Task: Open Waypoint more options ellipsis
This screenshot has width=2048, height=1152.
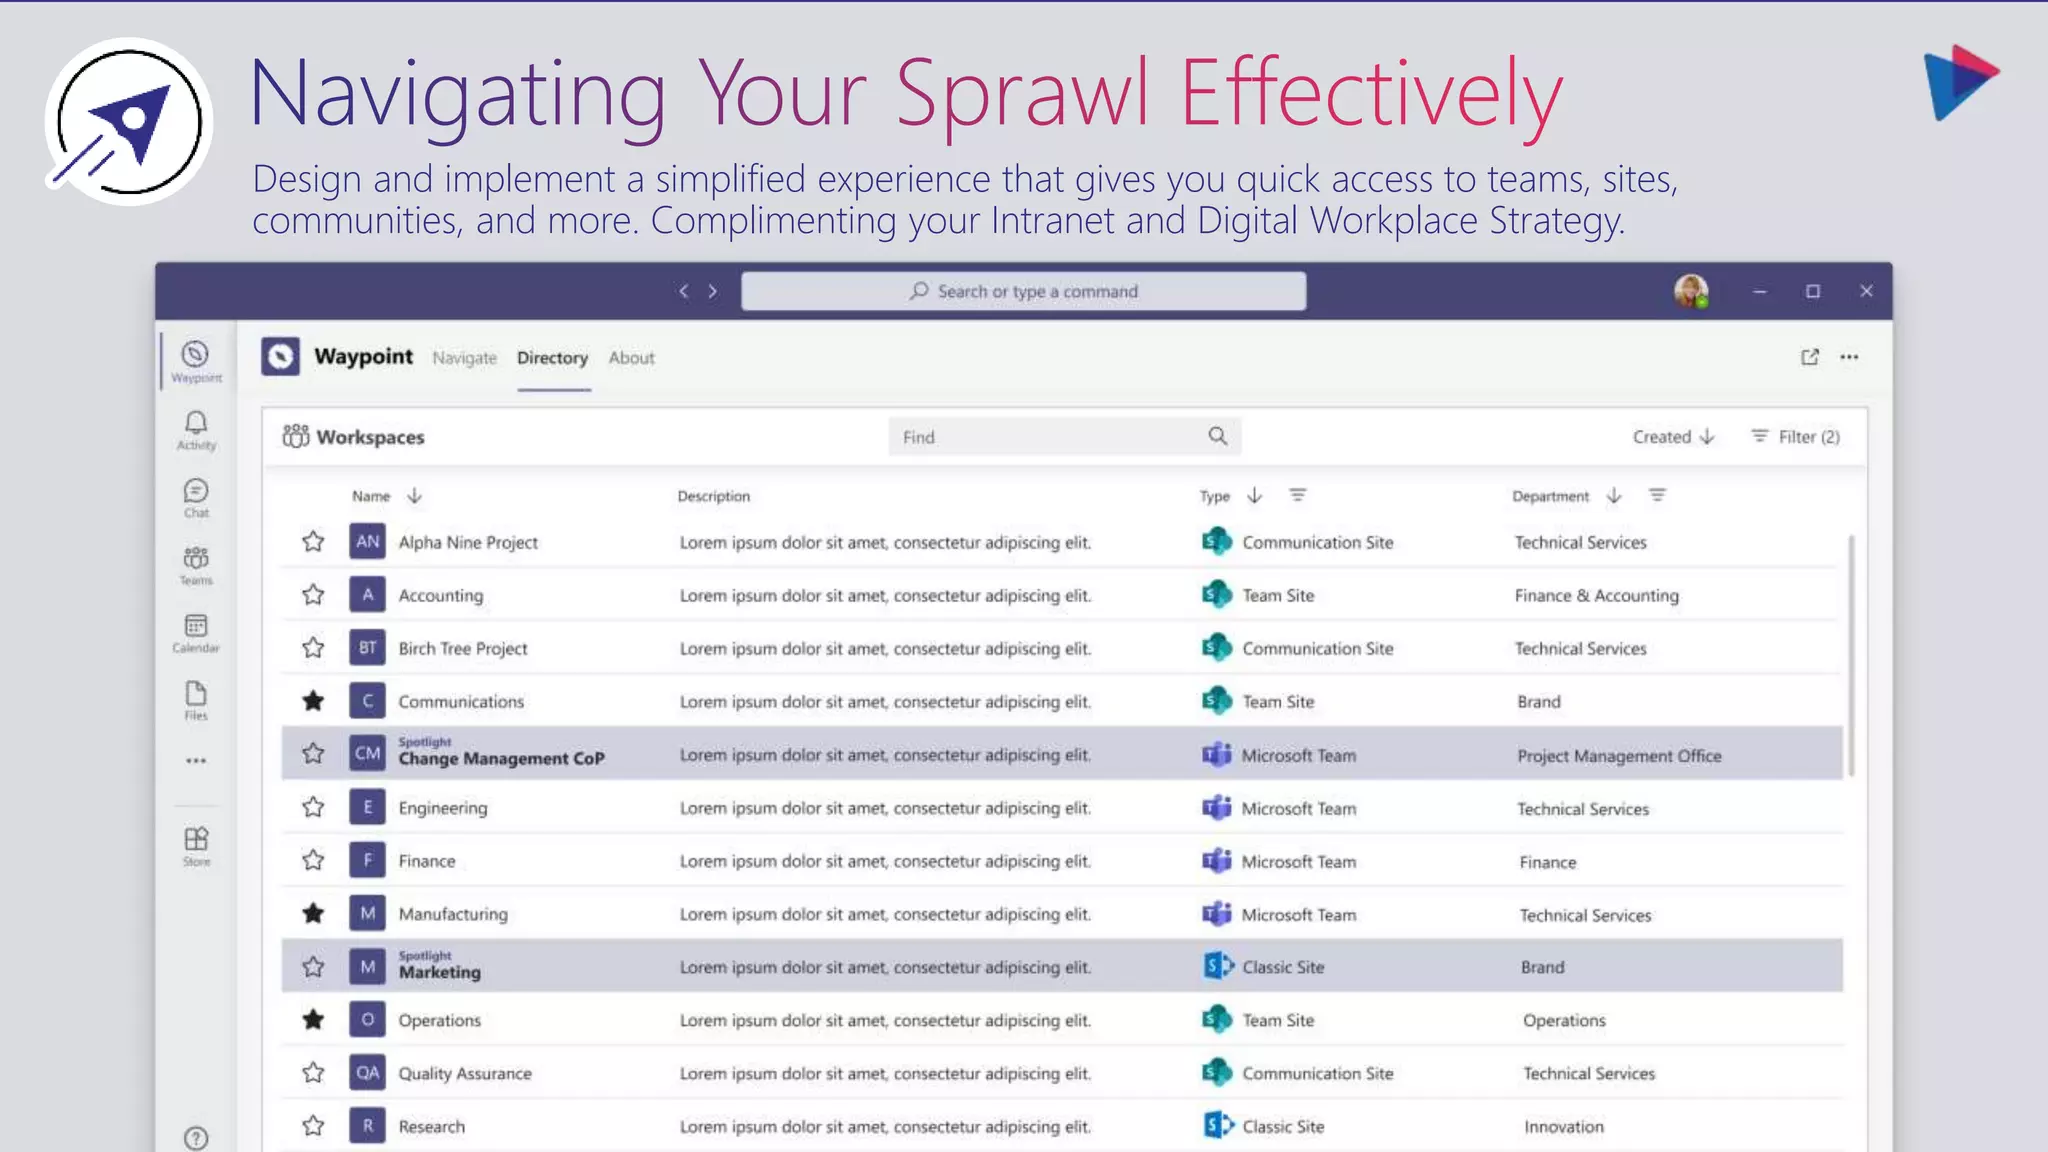Action: tap(1849, 357)
